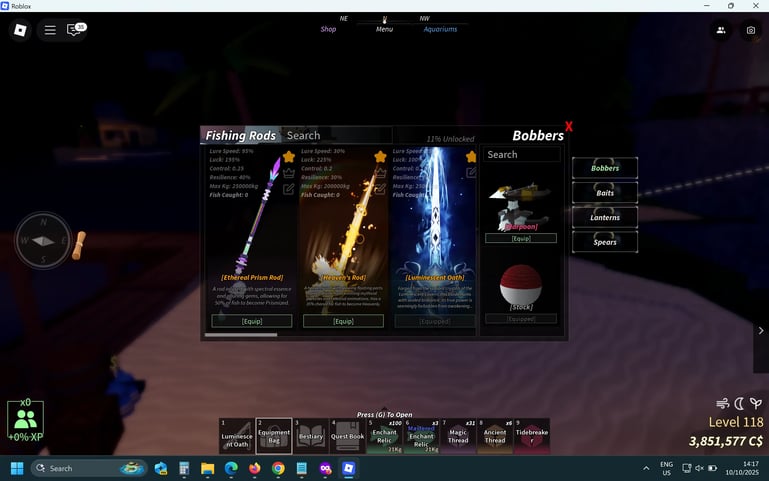Click the Fishing Rods search field
769x481 pixels.
[335, 136]
